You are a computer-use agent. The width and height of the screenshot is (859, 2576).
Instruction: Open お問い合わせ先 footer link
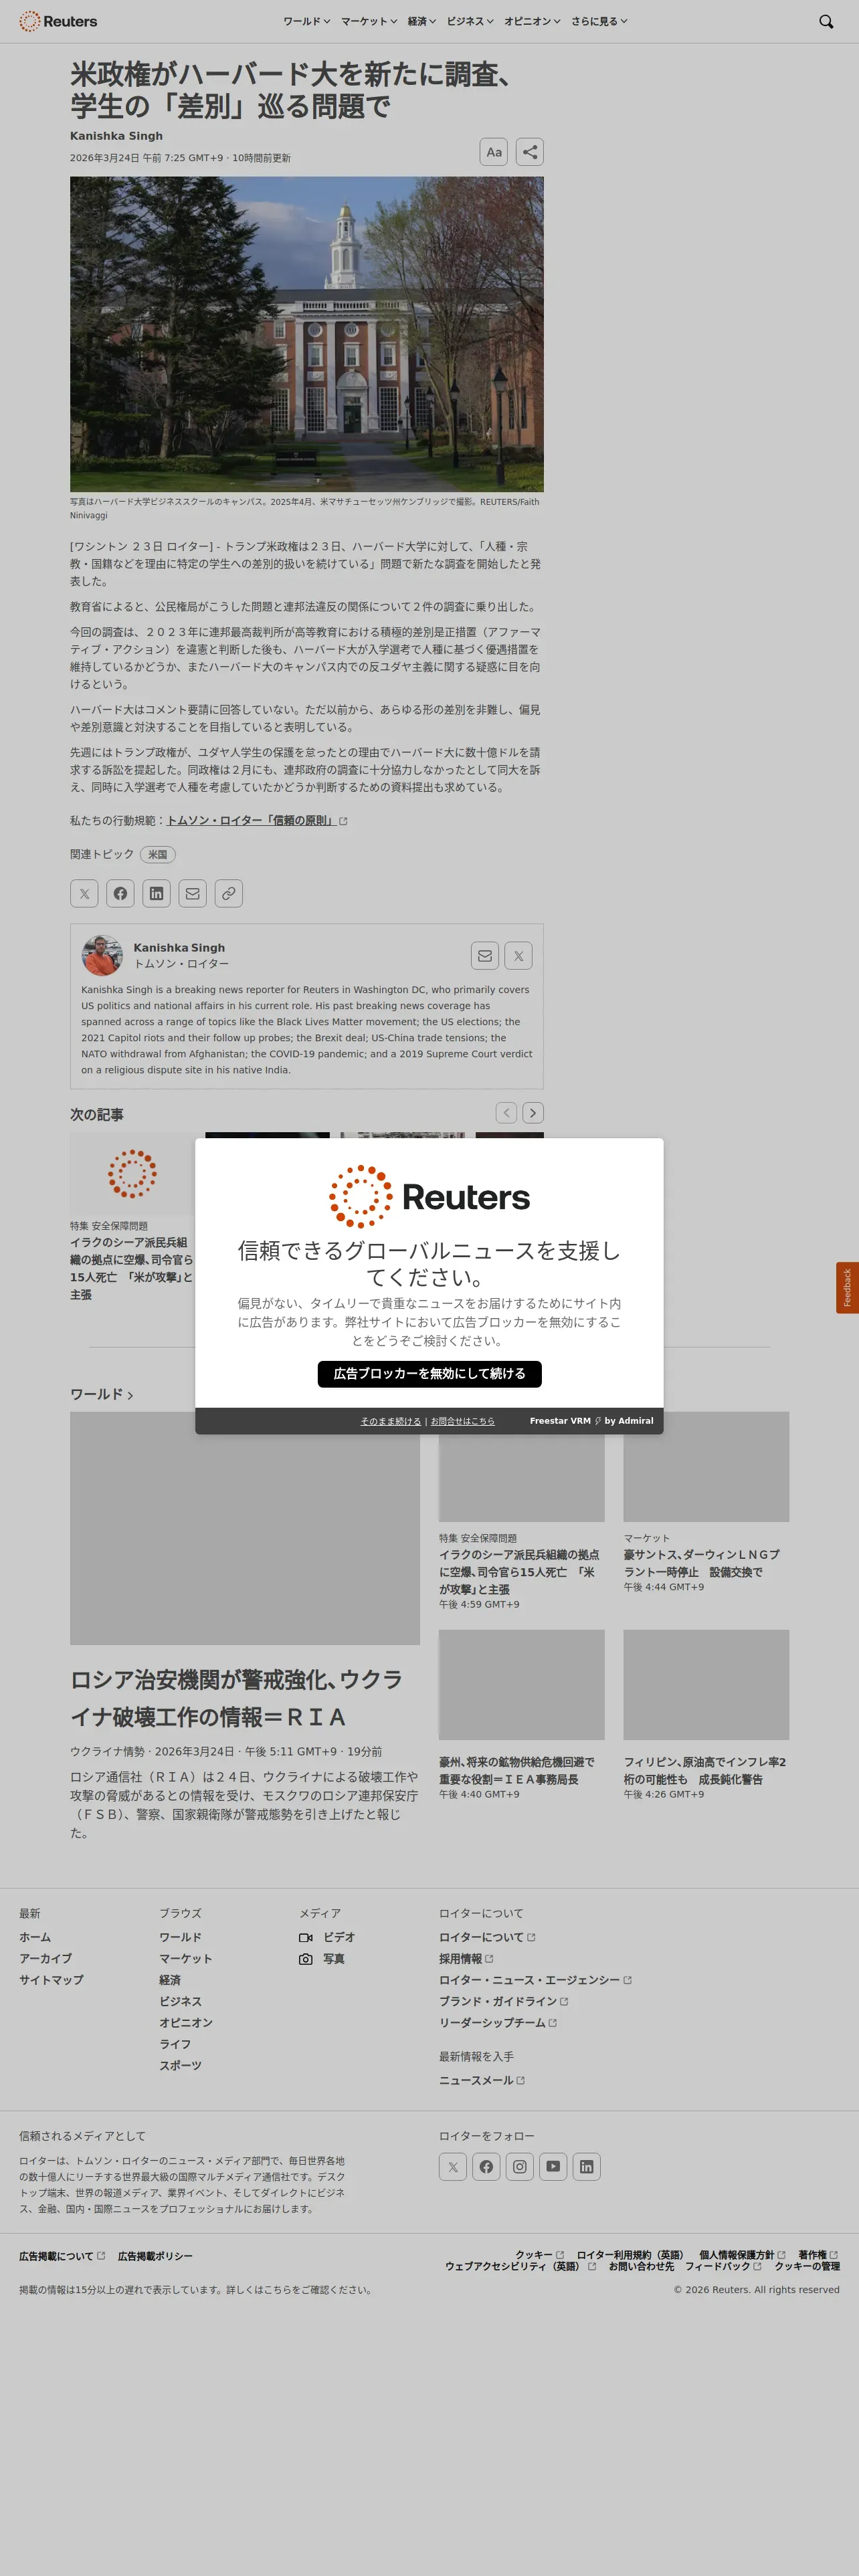[x=641, y=2266]
